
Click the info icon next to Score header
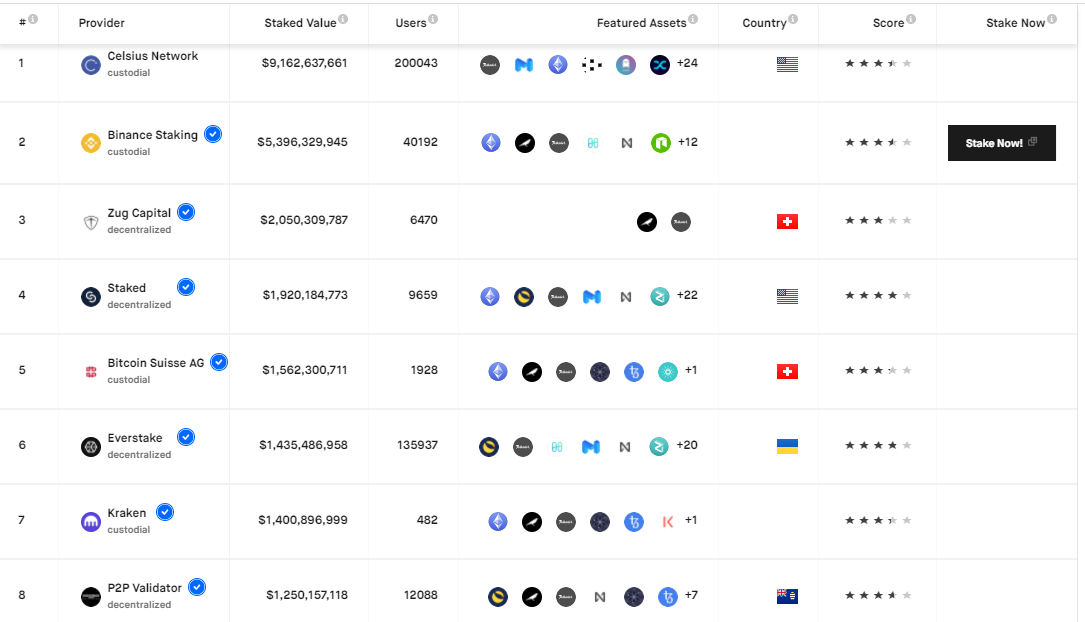pos(911,19)
